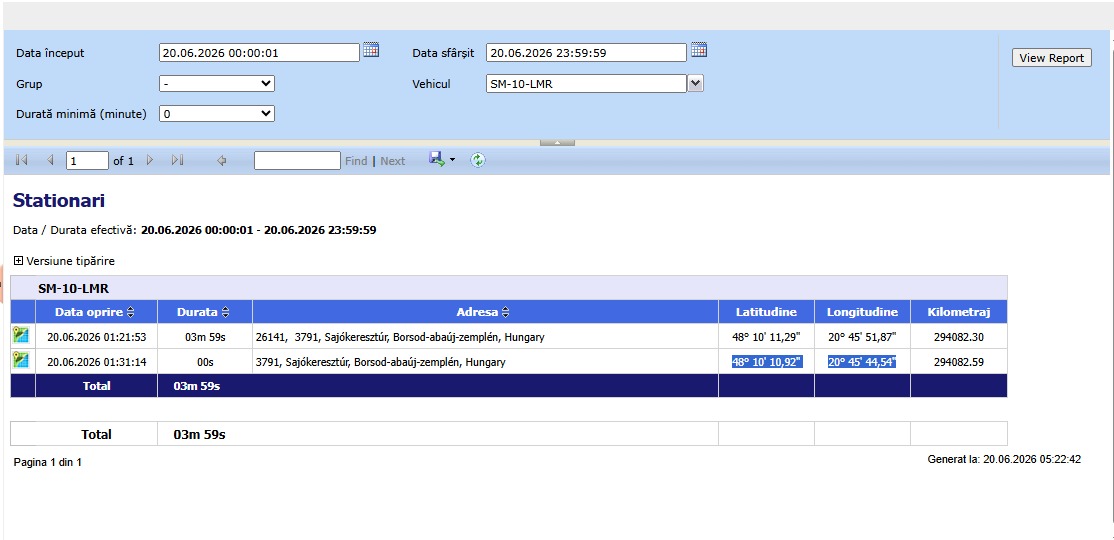Expand Versiune tipărire section

click(18, 261)
